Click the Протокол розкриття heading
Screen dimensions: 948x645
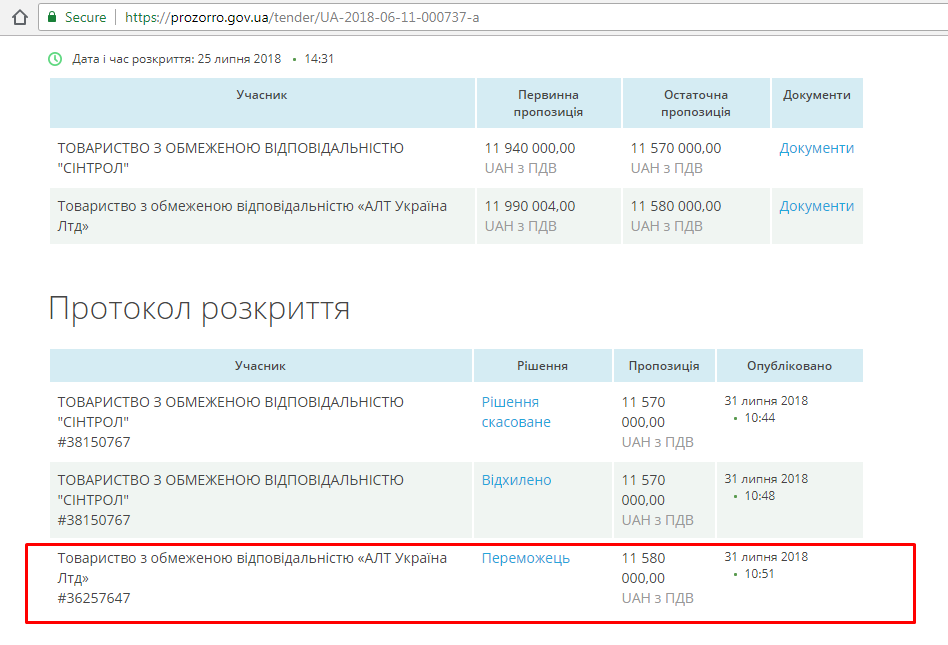pos(199,308)
